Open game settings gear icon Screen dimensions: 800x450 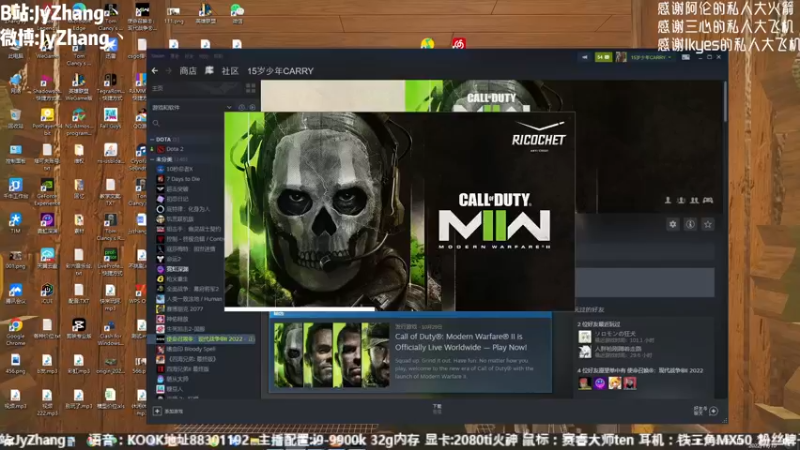click(673, 224)
